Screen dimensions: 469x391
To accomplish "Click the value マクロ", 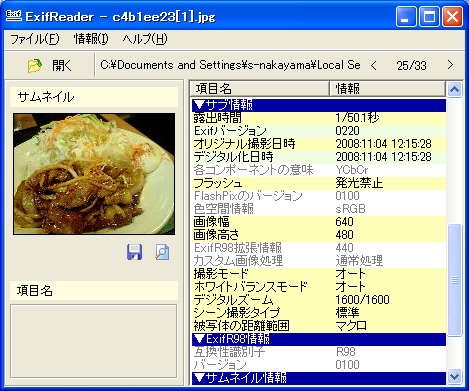I will [x=351, y=326].
